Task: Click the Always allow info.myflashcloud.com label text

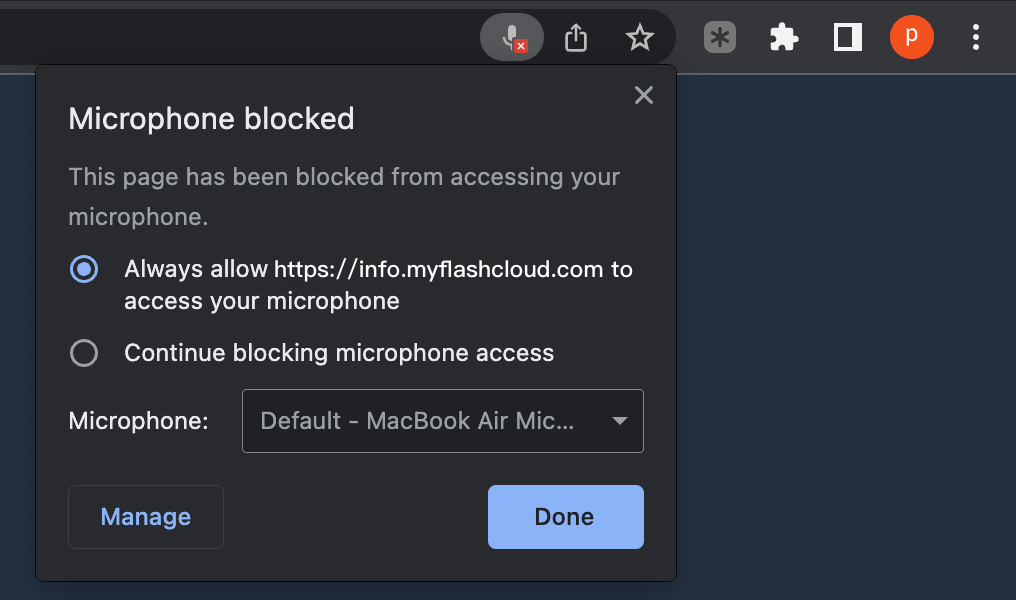Action: [378, 285]
